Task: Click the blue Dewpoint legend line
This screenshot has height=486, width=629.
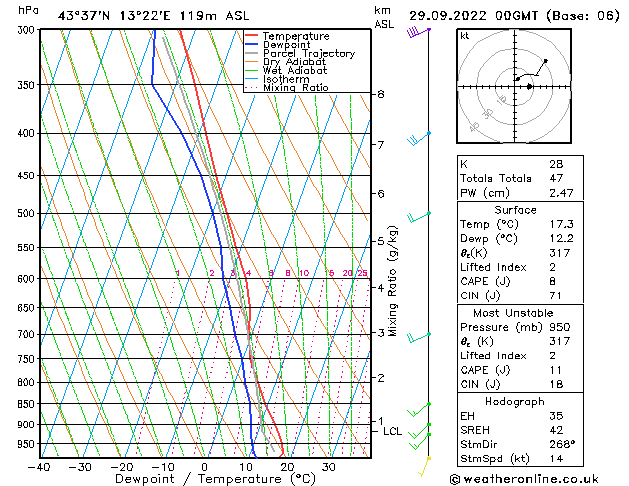Action: (x=251, y=45)
